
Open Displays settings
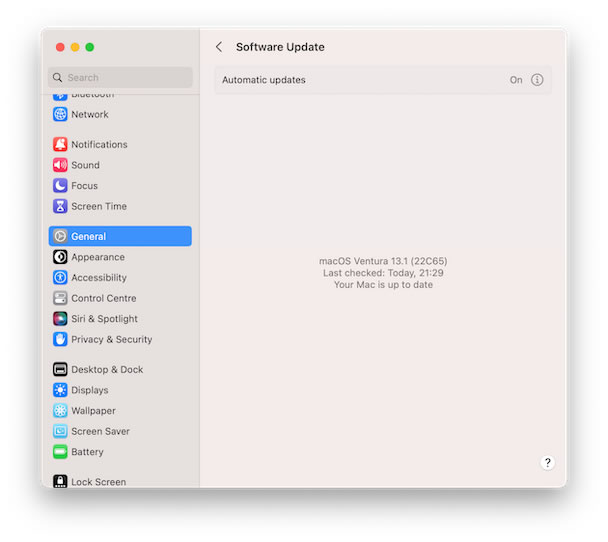[120, 390]
